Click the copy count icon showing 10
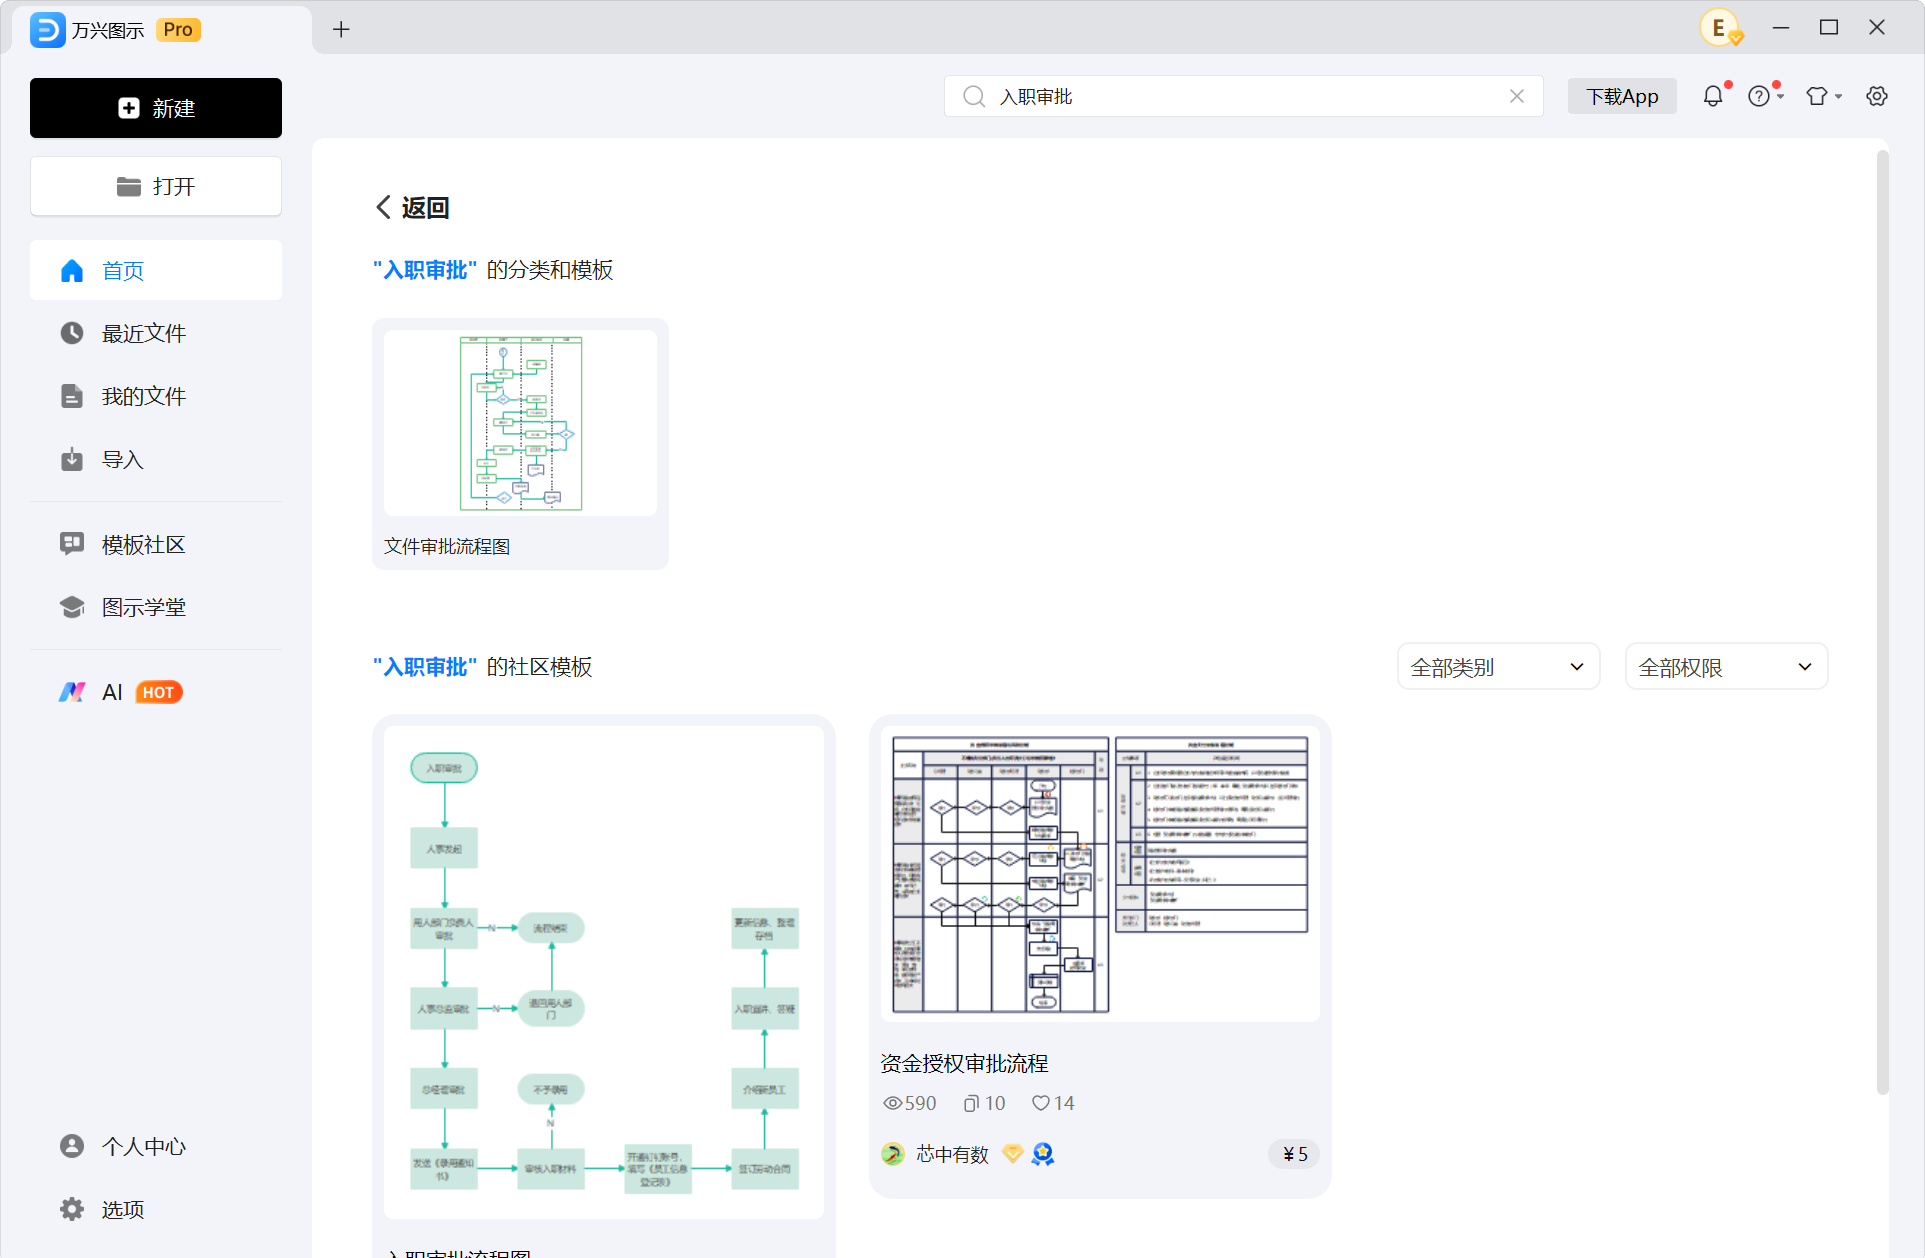This screenshot has height=1258, width=1925. (971, 1103)
